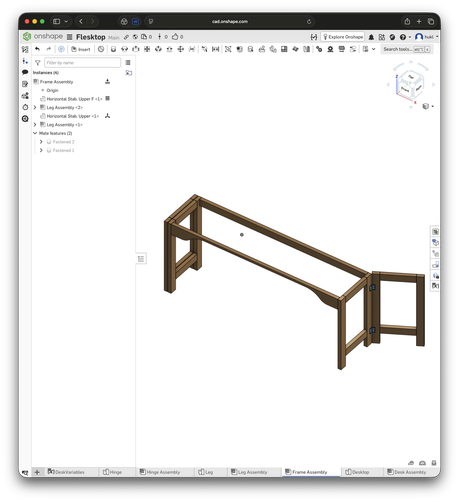The width and height of the screenshot is (459, 502).
Task: Click the Filter by name field
Action: (82, 63)
